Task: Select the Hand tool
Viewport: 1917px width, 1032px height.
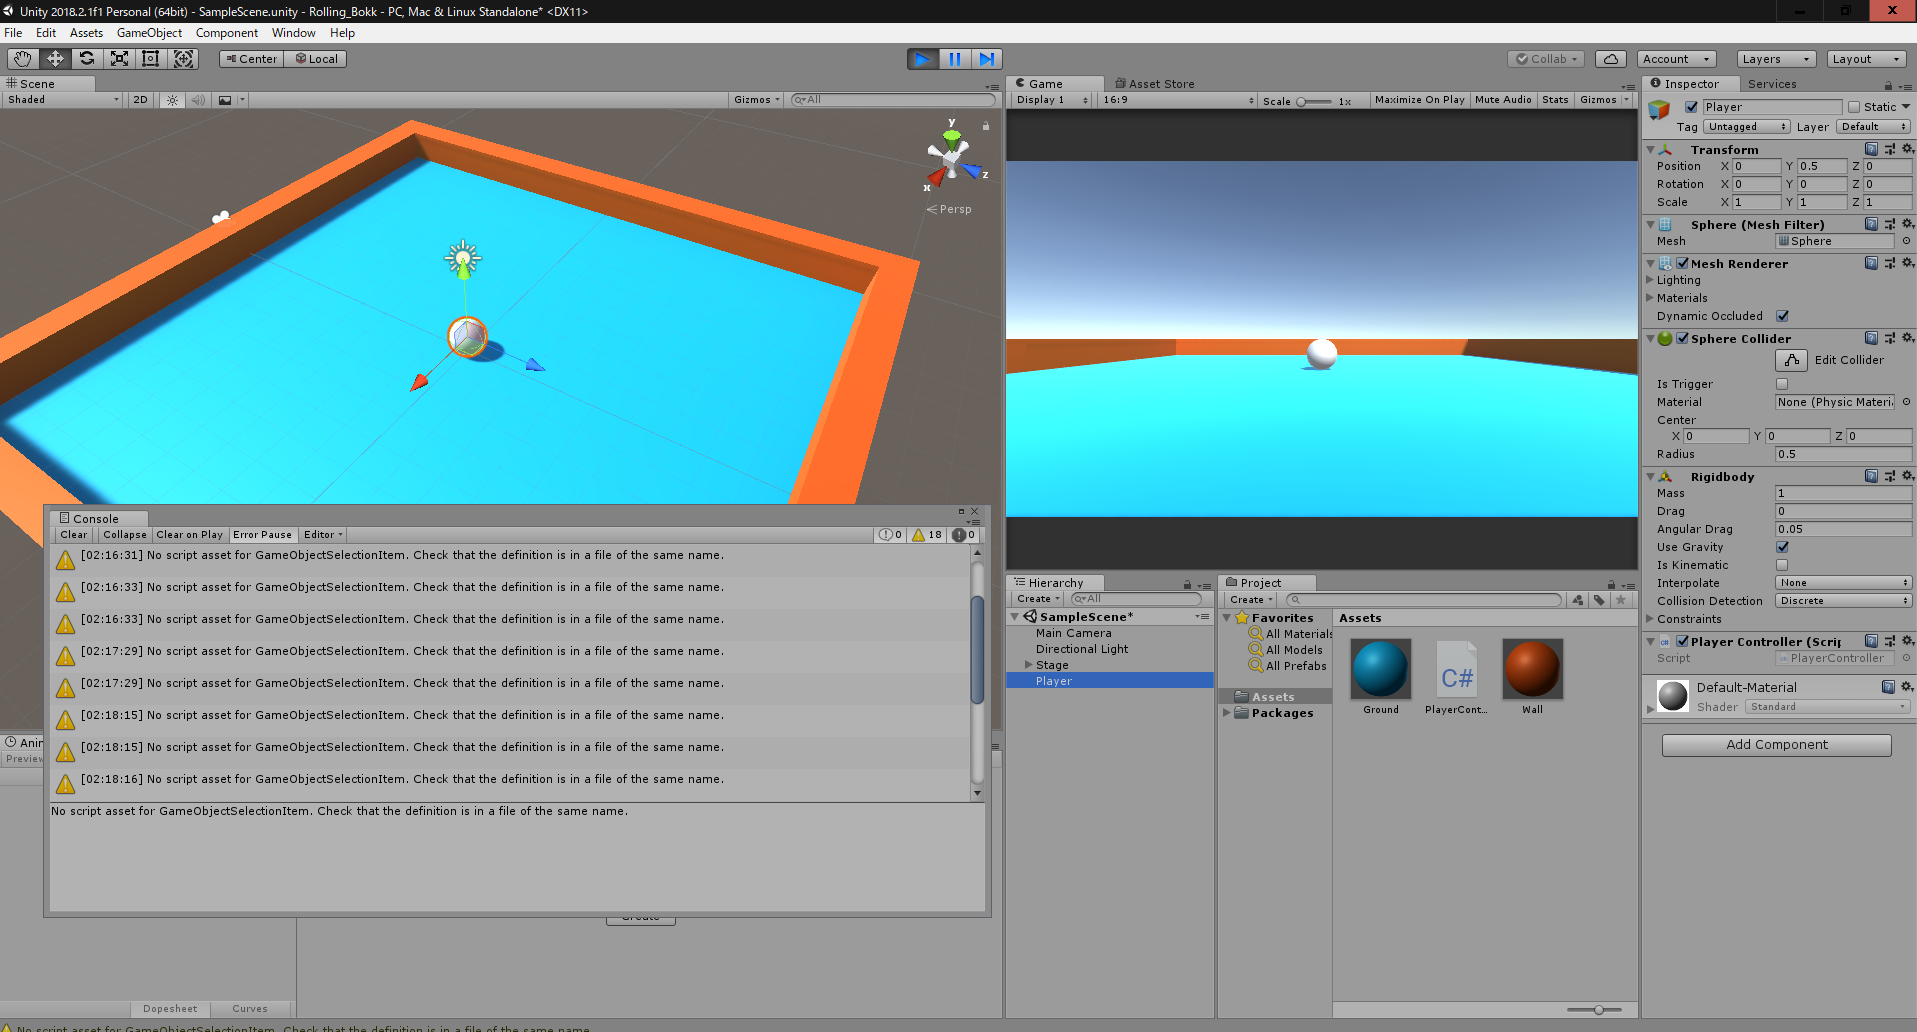Action: 23,59
